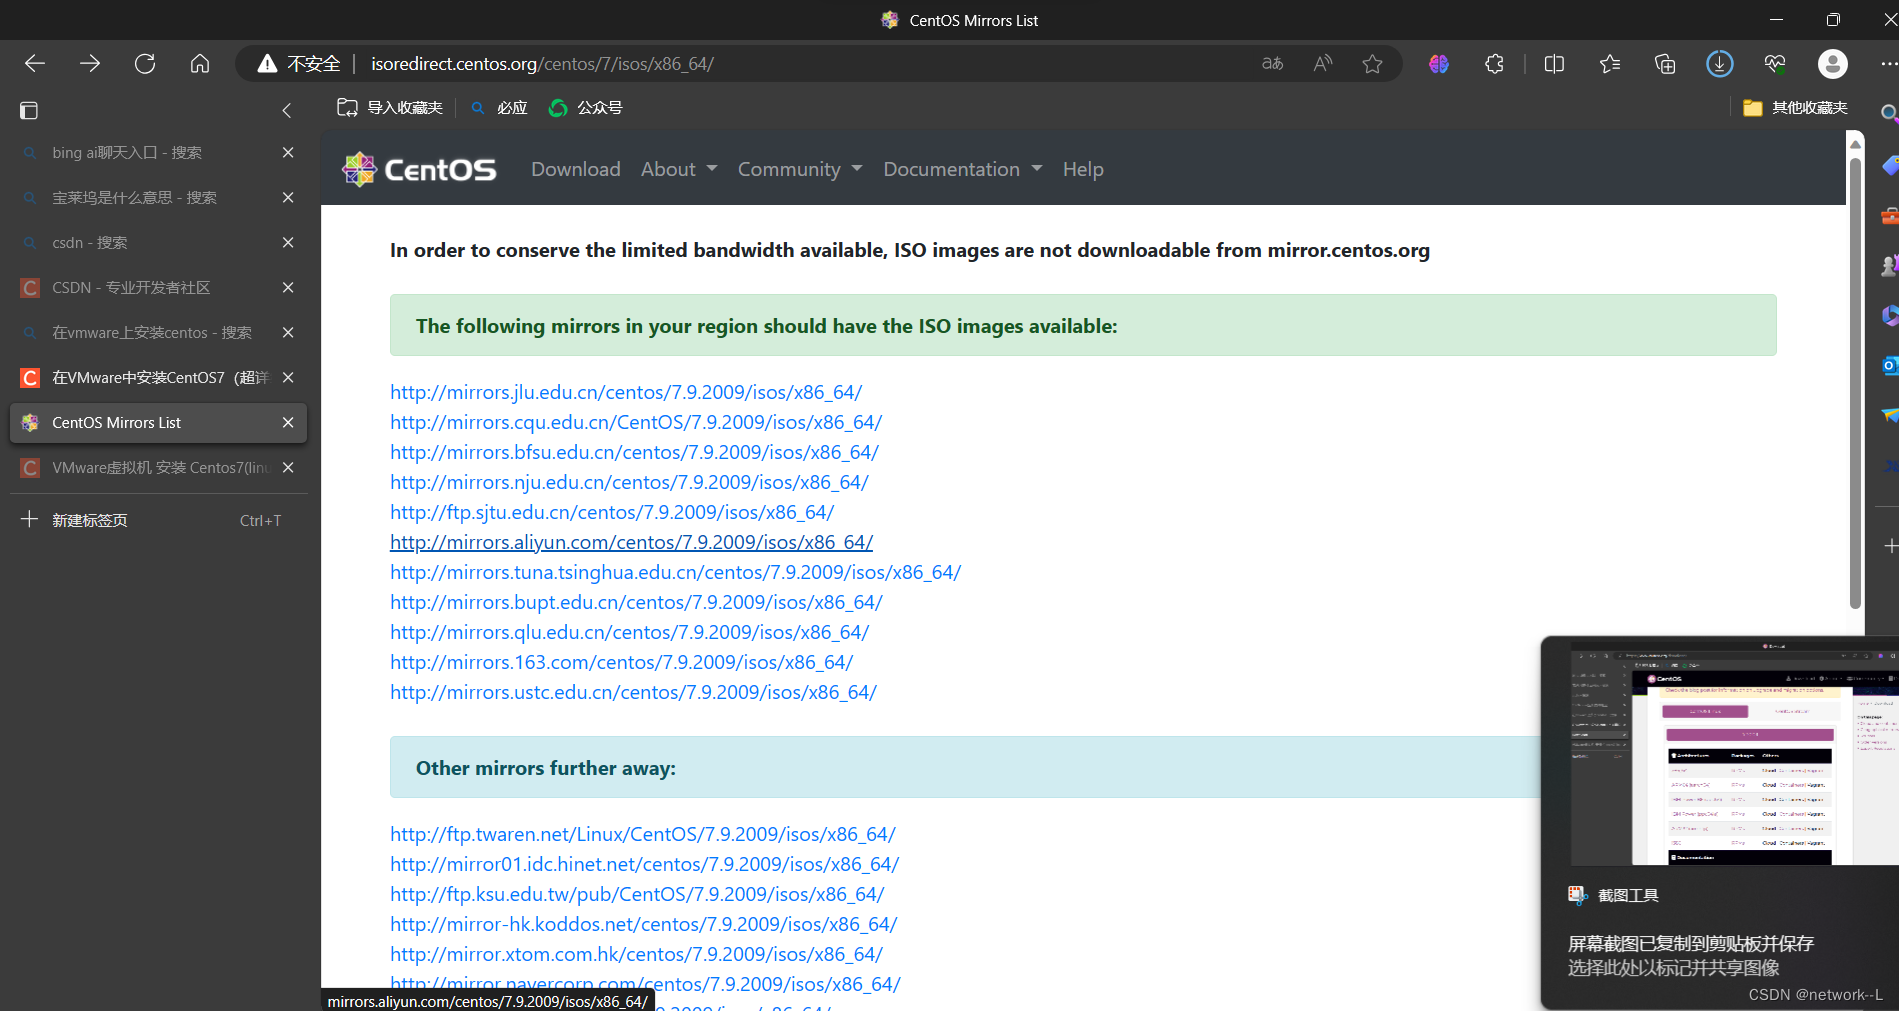
Task: Open mirror01.idc.hinet.net mirror link
Action: coord(645,865)
